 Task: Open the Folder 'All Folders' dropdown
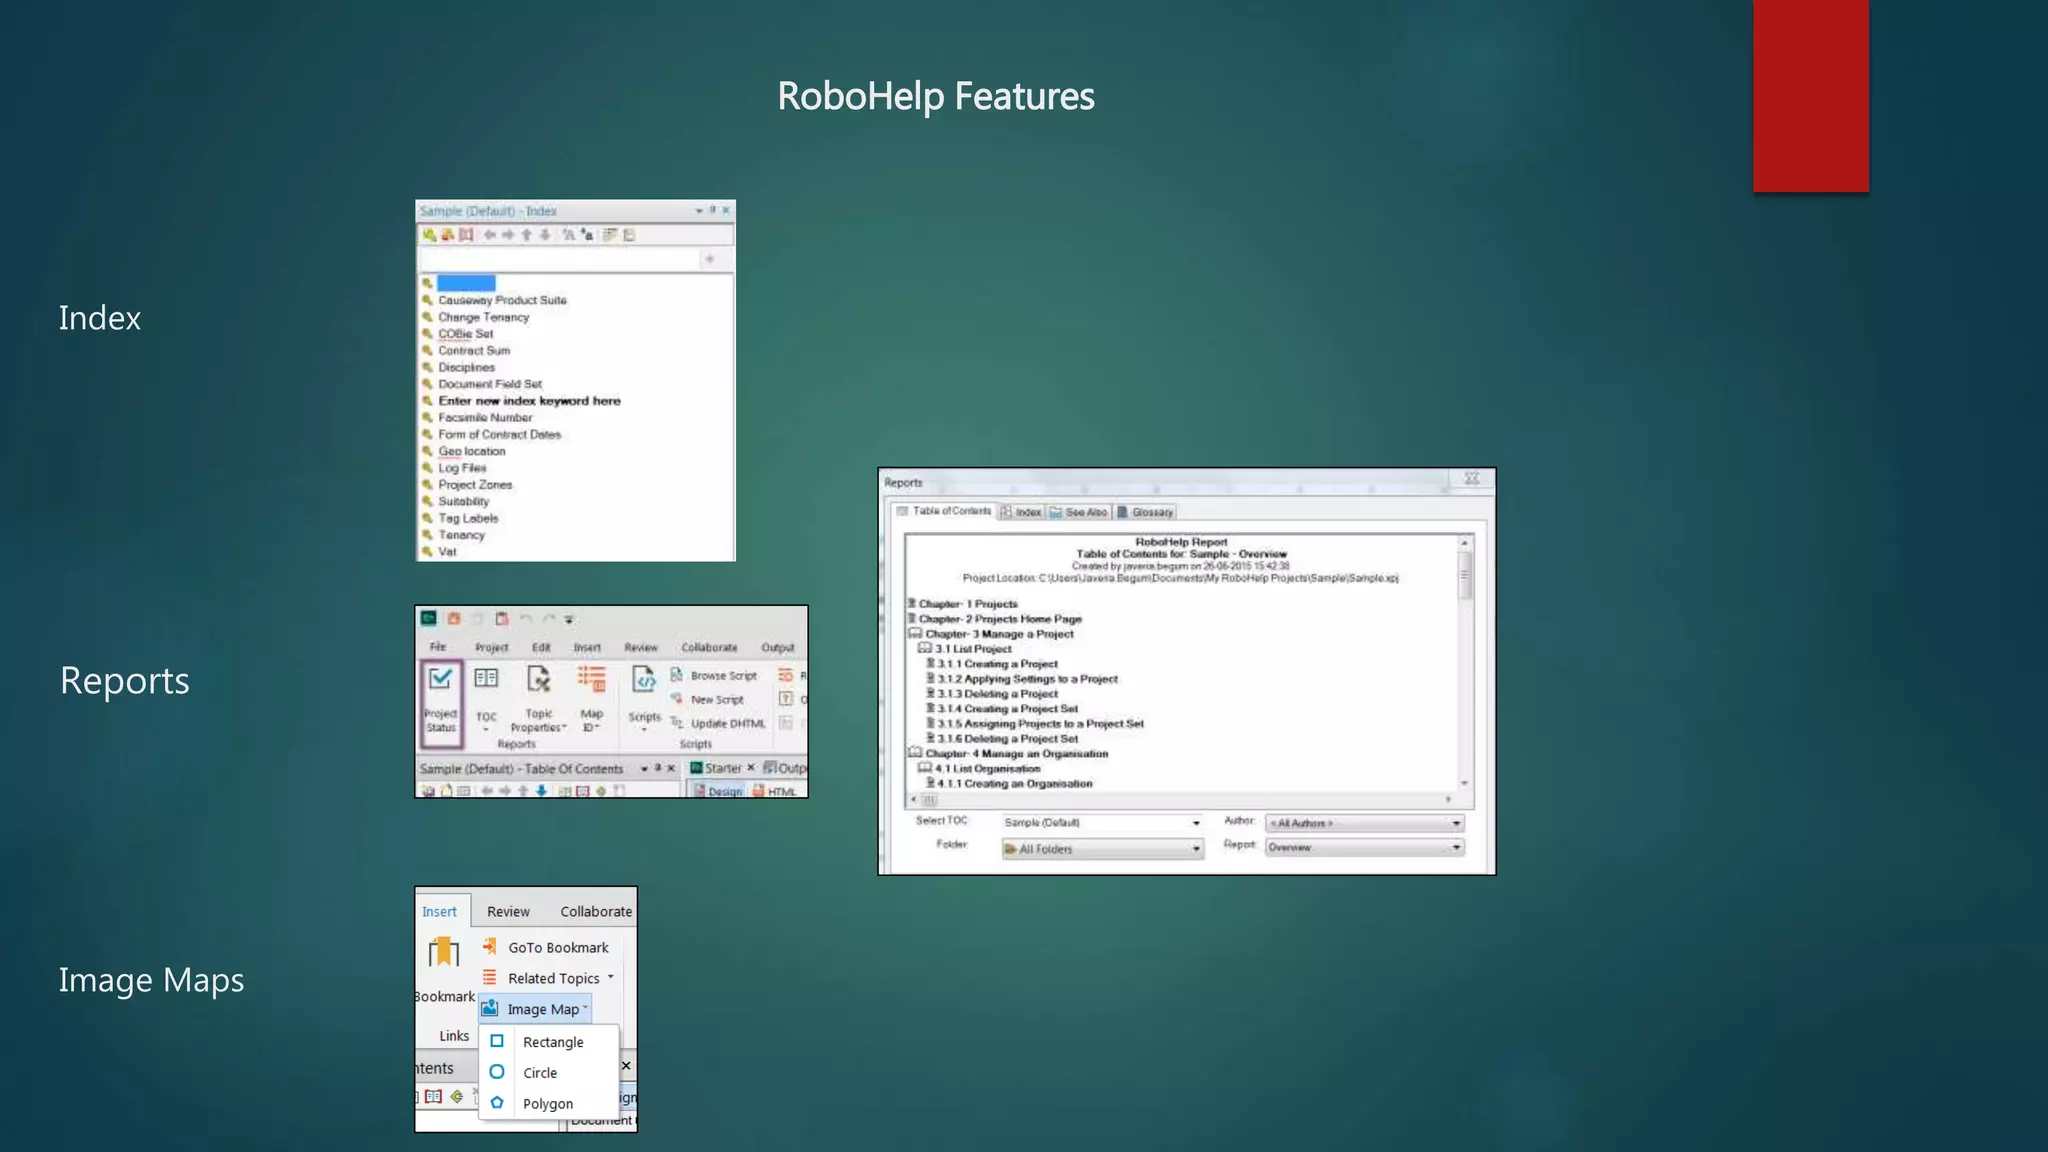pyautogui.click(x=1102, y=849)
